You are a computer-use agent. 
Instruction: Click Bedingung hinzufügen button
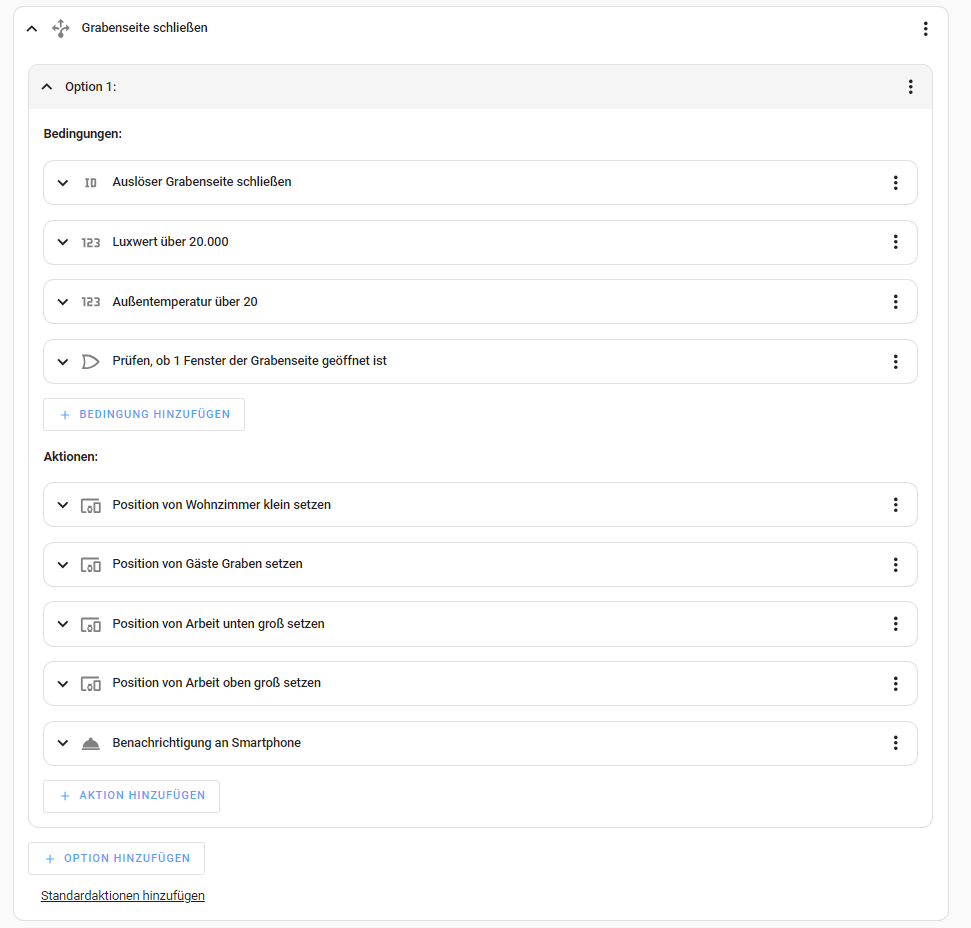144,414
